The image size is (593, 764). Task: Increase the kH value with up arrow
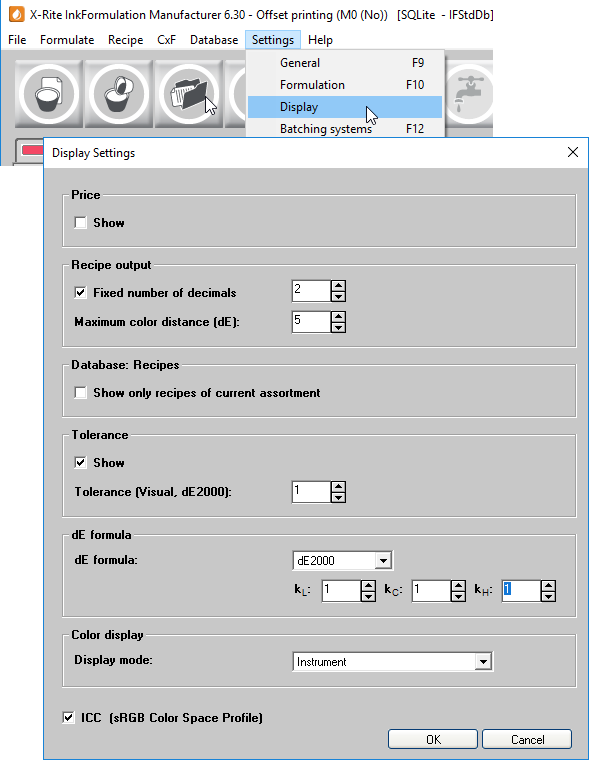pos(548,586)
